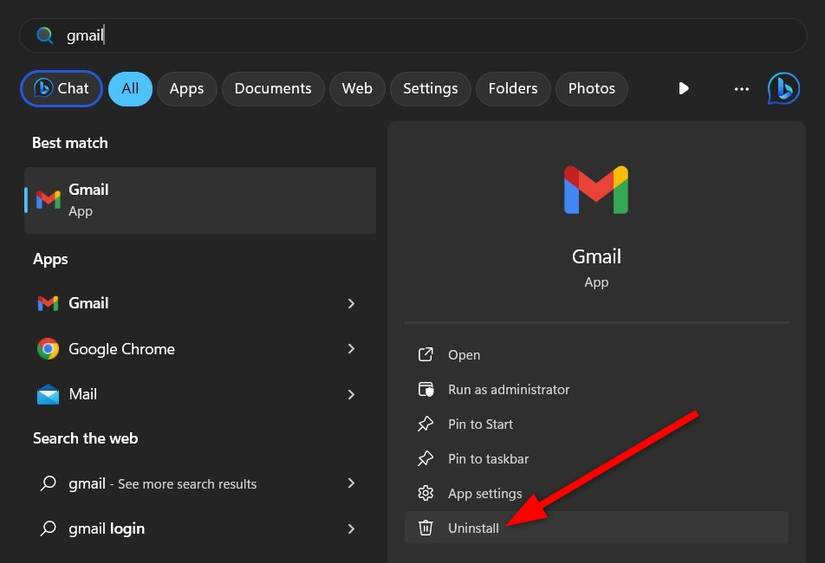Image resolution: width=825 pixels, height=563 pixels.
Task: Switch to the Apps filter tab
Action: click(186, 88)
